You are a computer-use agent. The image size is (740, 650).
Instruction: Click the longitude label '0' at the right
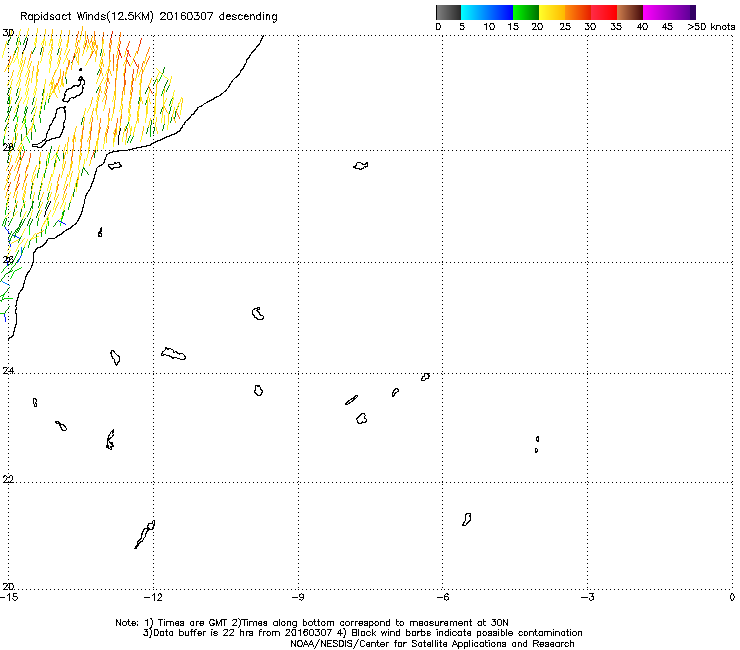[732, 597]
